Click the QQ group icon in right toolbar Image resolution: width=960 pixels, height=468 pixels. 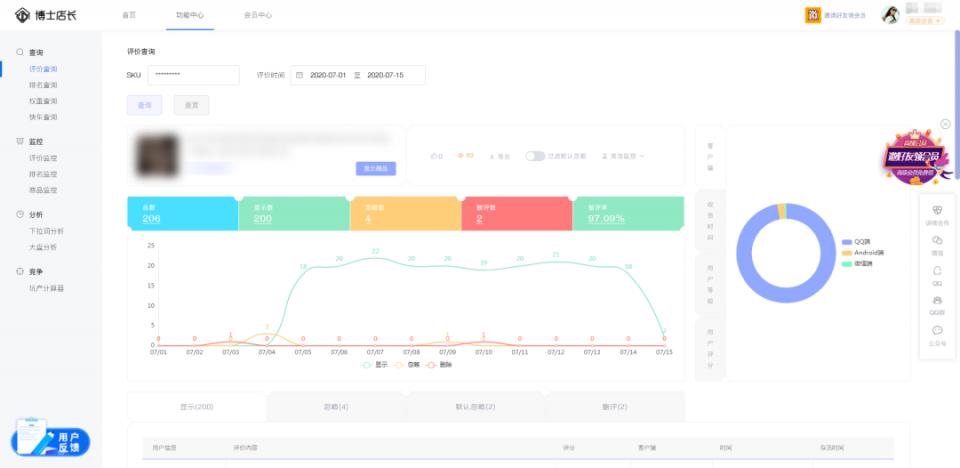(937, 300)
